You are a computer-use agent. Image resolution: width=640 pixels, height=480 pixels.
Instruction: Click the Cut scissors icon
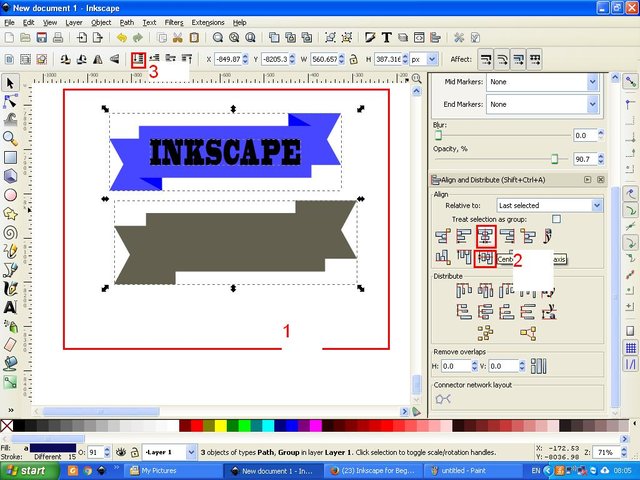coord(178,38)
